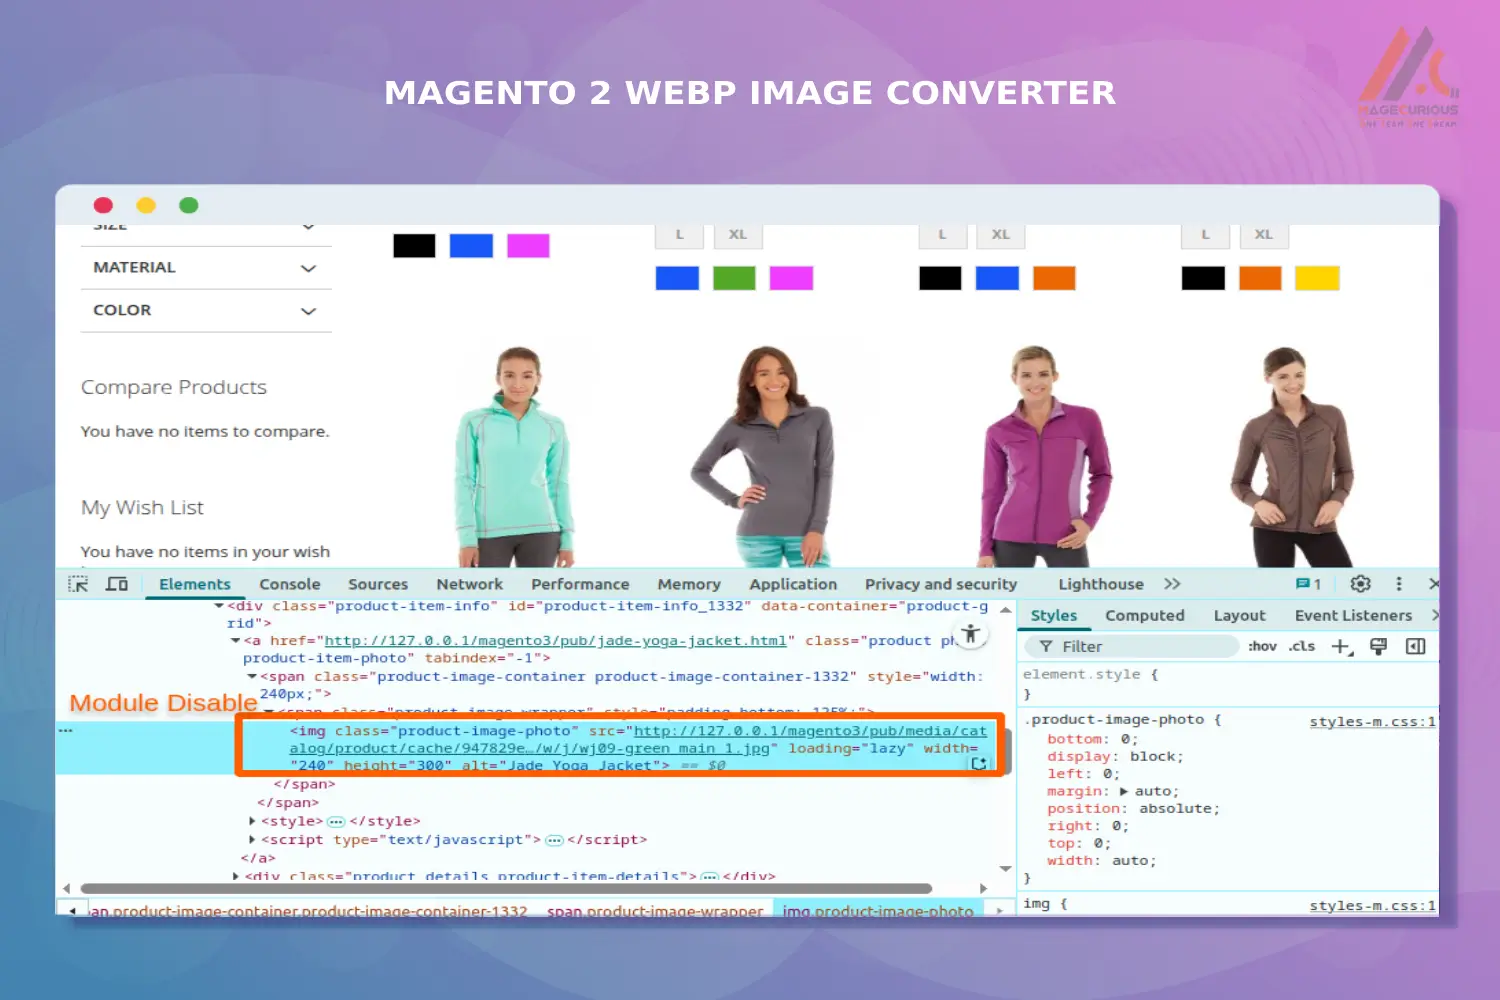Image resolution: width=1500 pixels, height=1000 pixels.
Task: Open the new style rule plus icon
Action: [1340, 646]
